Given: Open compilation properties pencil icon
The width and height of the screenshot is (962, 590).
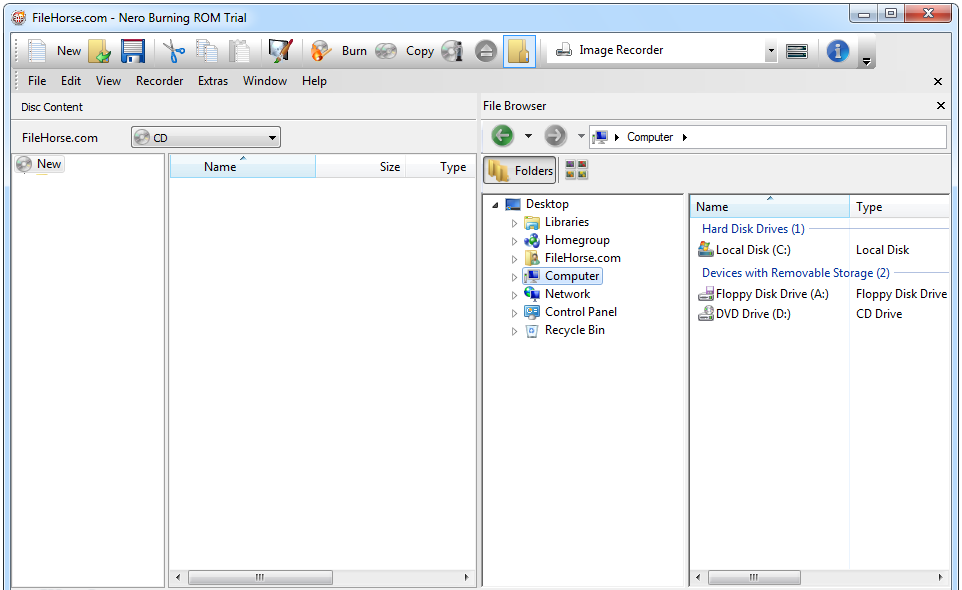Looking at the screenshot, I should 281,51.
